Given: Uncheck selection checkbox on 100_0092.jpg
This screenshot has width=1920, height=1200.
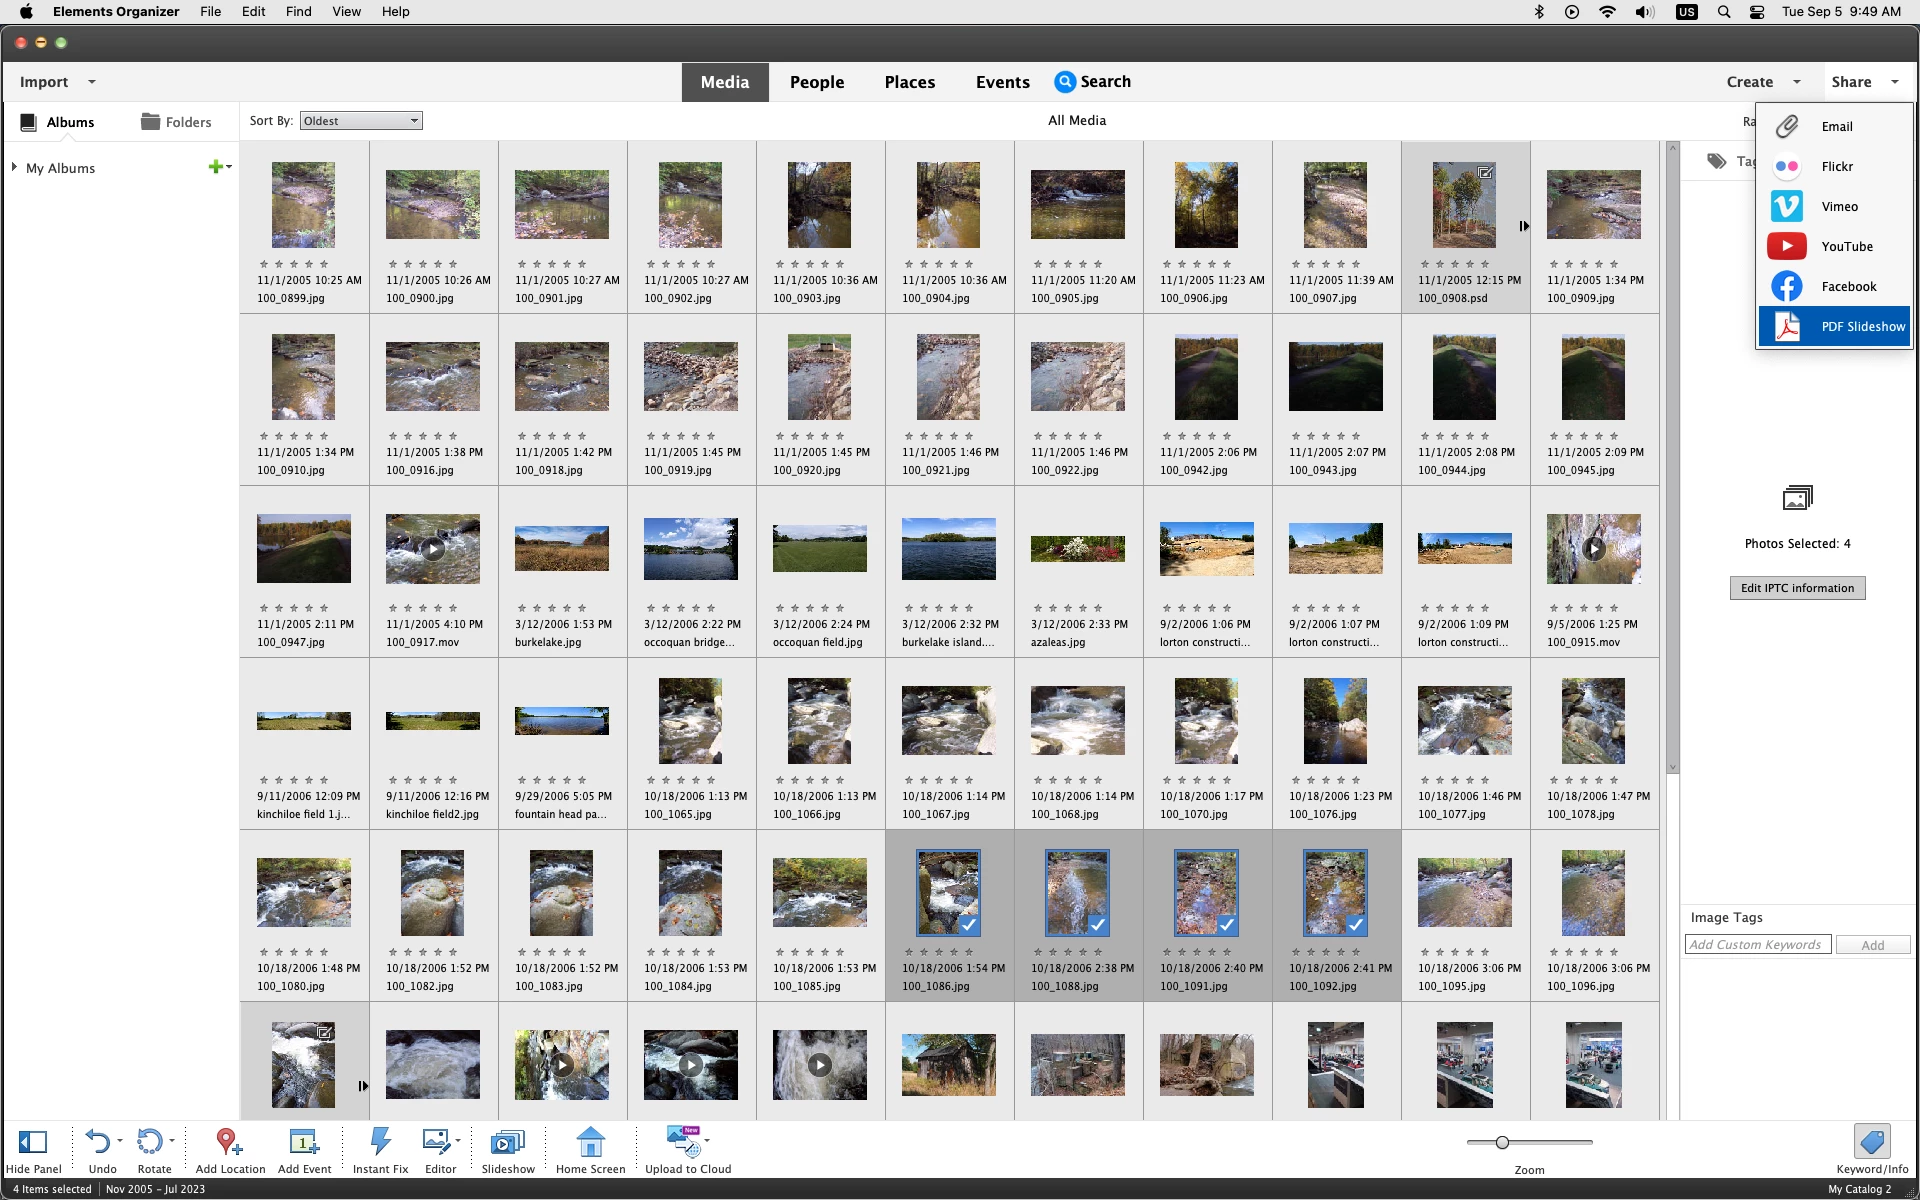Looking at the screenshot, I should (x=1355, y=925).
